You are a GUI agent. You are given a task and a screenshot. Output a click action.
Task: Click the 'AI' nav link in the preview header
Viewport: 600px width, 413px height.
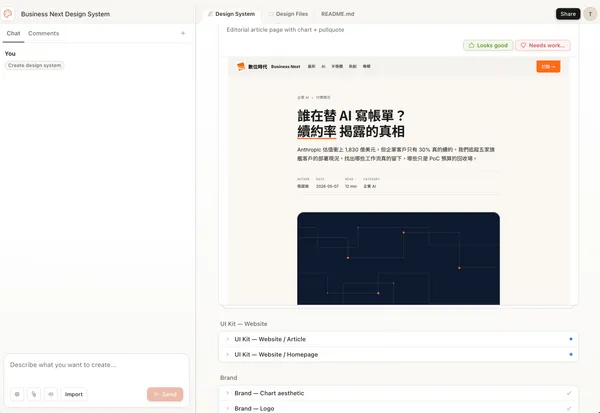click(323, 67)
